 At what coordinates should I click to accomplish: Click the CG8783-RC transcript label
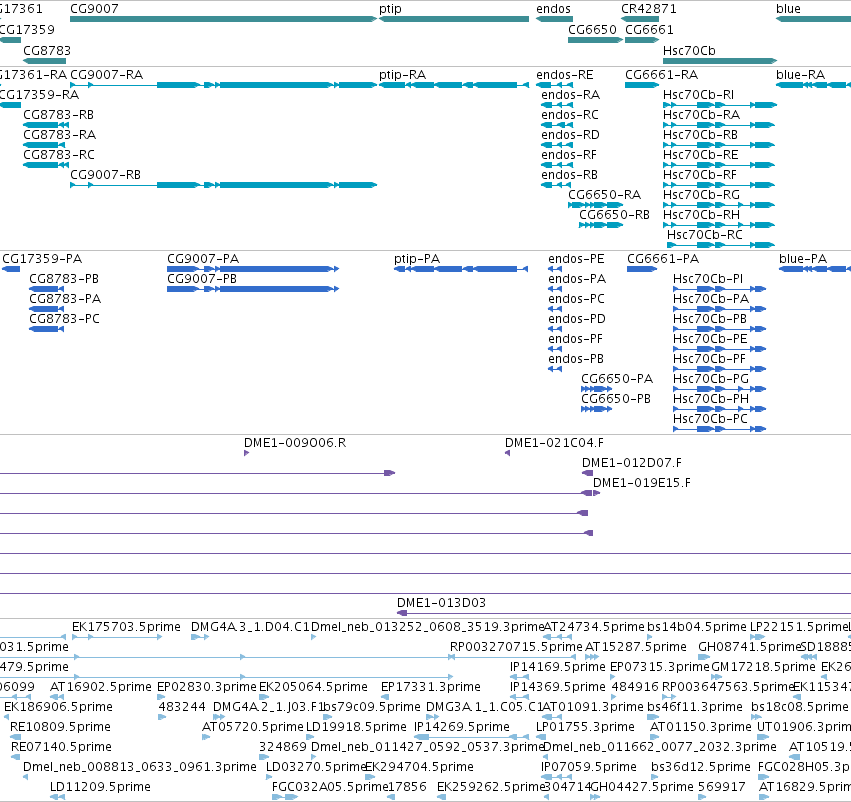pyautogui.click(x=59, y=155)
